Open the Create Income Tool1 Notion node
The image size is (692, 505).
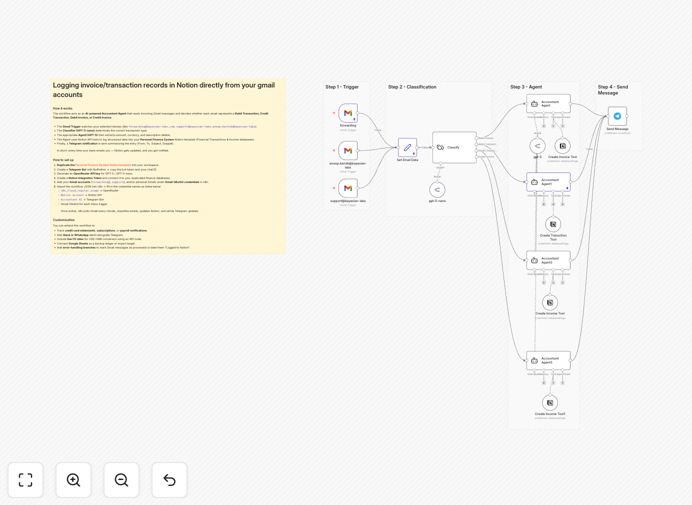coord(550,403)
